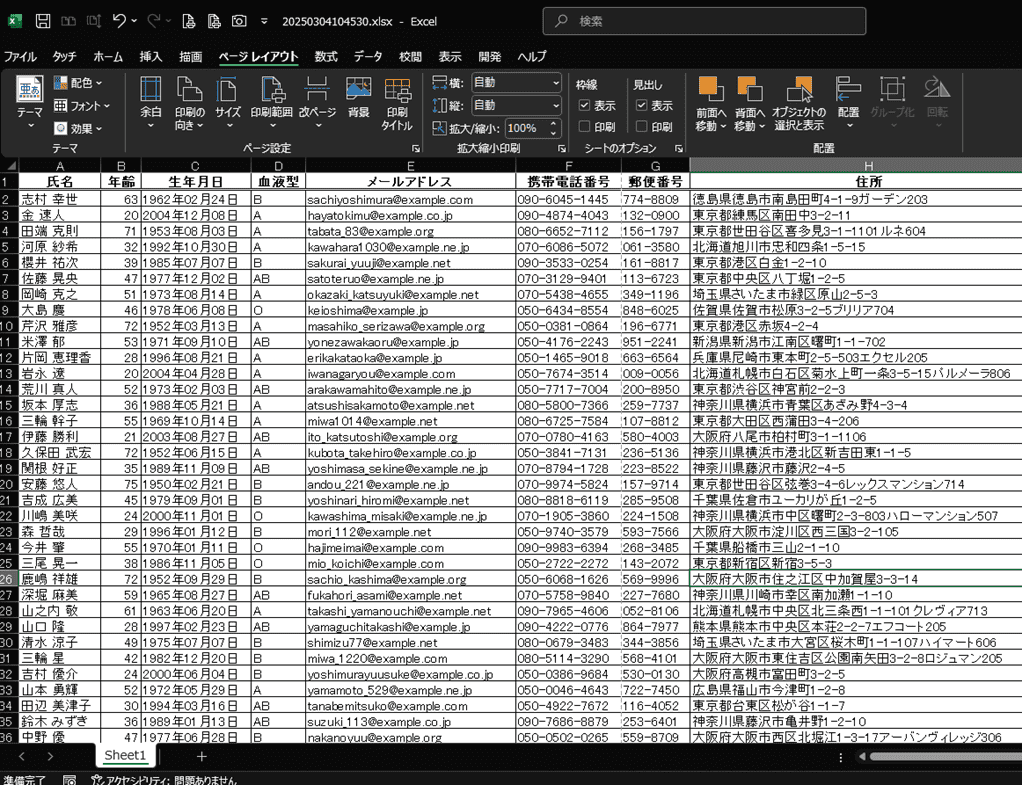The width and height of the screenshot is (1022, 785).
Task: Uncheck 枠線 表示 gridlines view checkbox
Action: coord(585,106)
